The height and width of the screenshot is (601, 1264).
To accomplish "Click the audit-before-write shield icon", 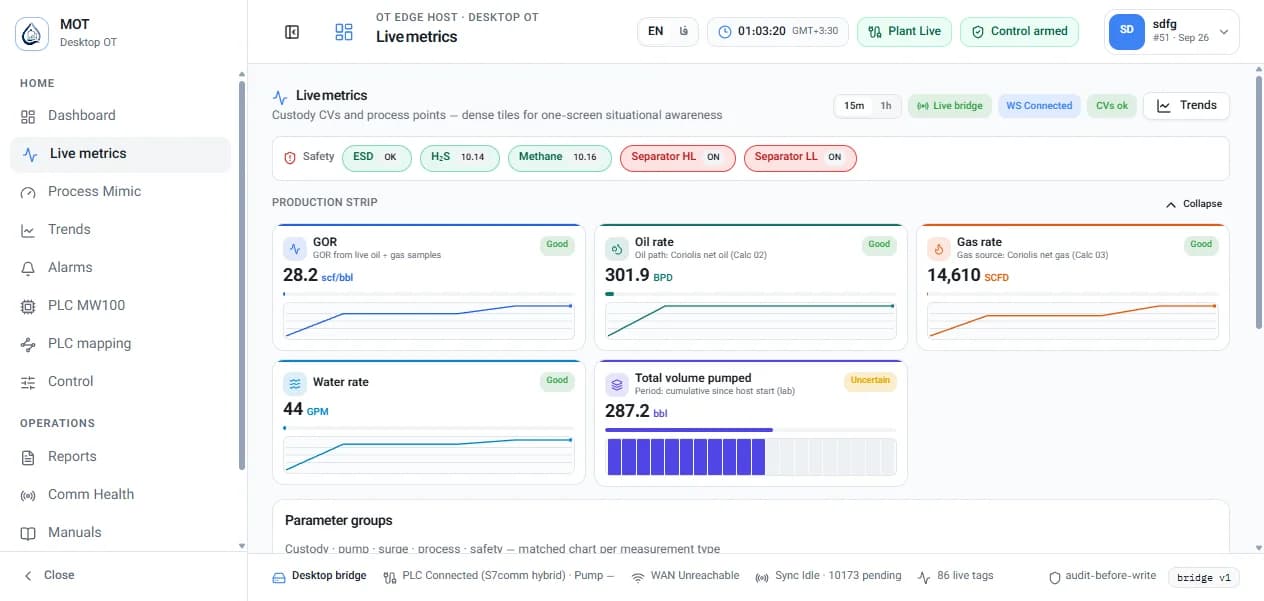I will (x=1055, y=577).
